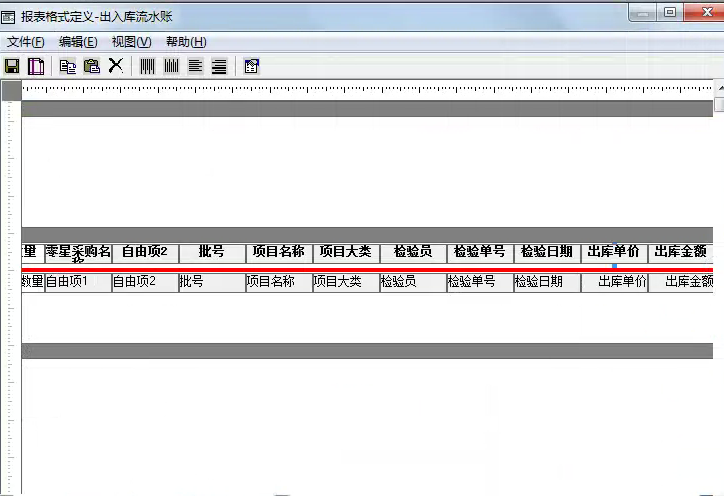The image size is (724, 496).
Task: Select the 项目名称 detail row field
Action: (279, 283)
